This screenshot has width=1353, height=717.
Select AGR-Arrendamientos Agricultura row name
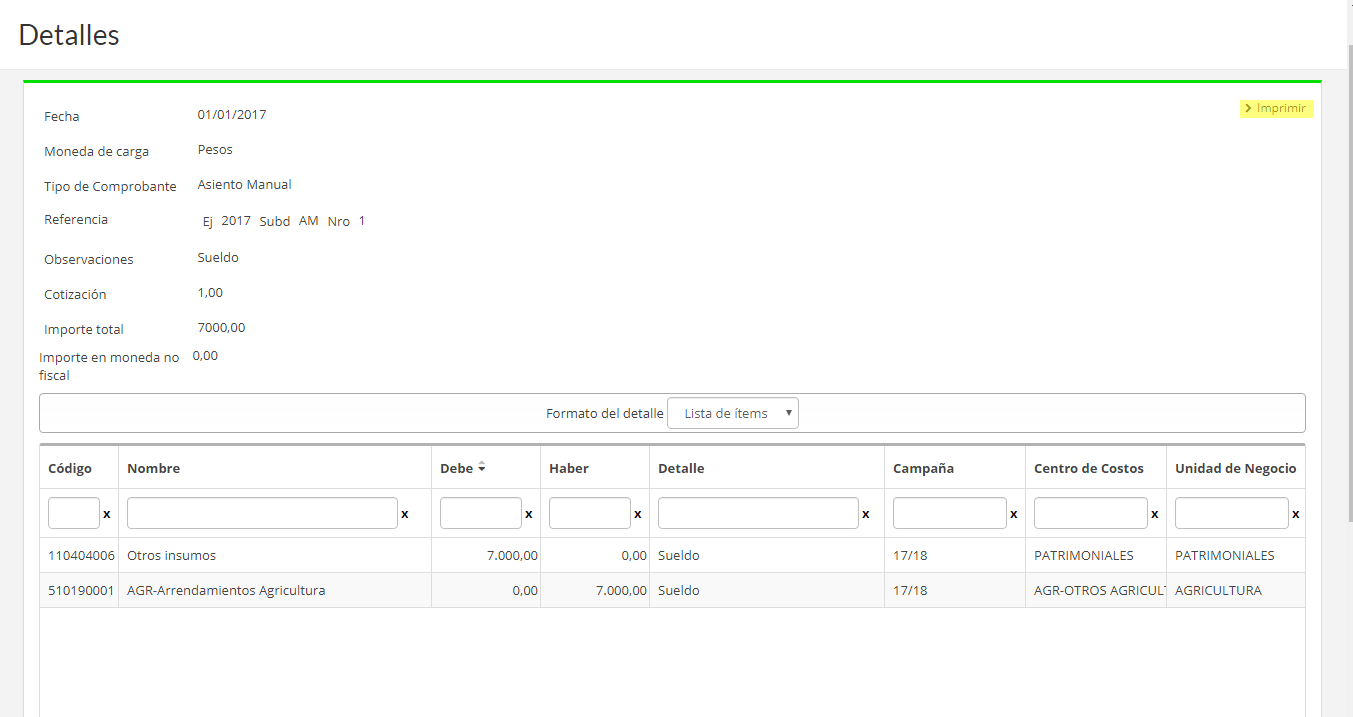tap(226, 590)
